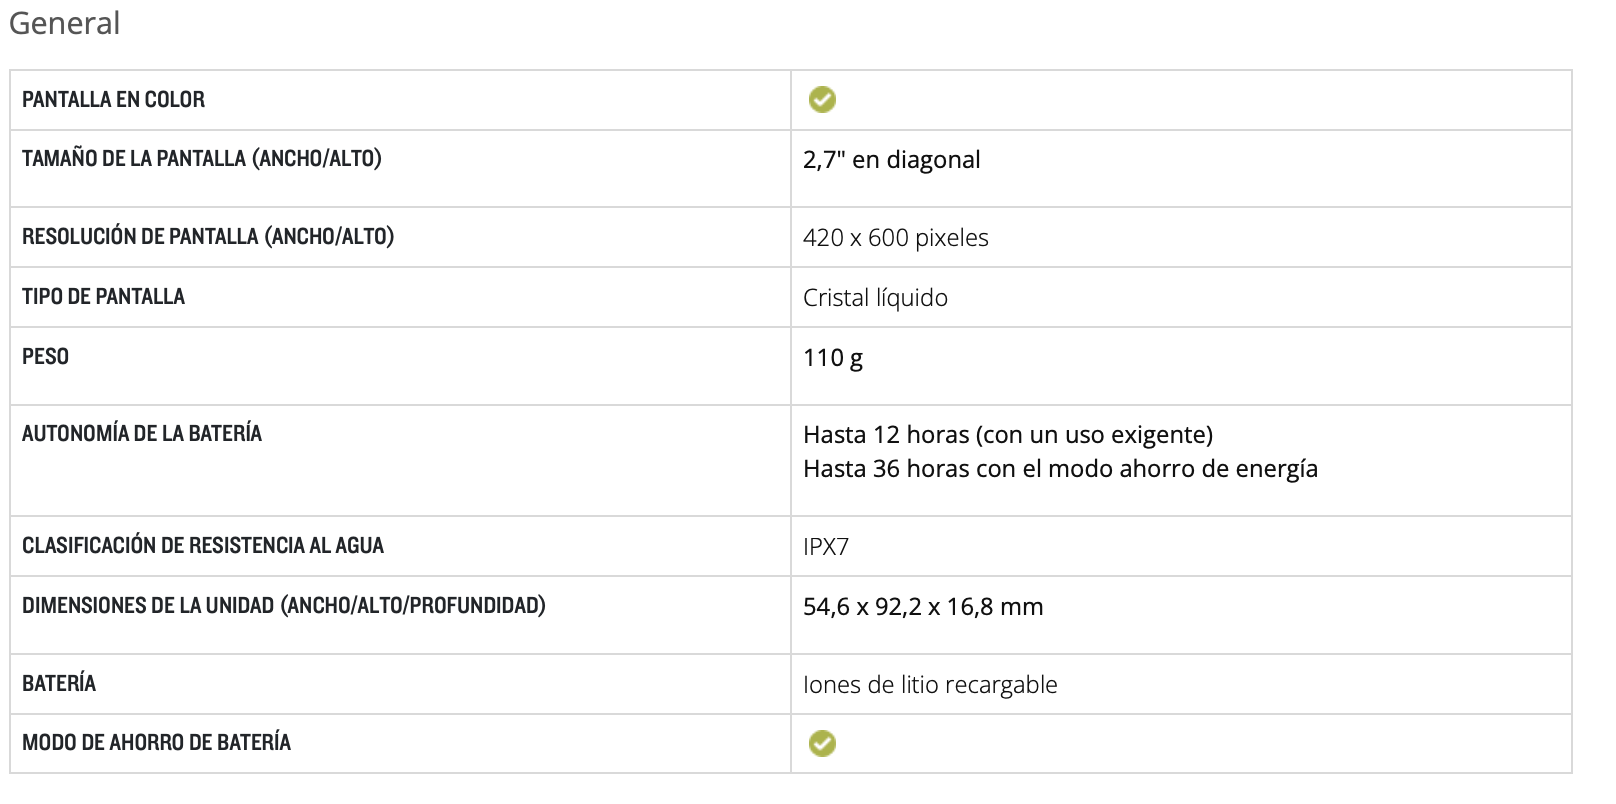Select the Cristal líquido value
Viewport: 1616px width, 804px height.
click(x=875, y=298)
